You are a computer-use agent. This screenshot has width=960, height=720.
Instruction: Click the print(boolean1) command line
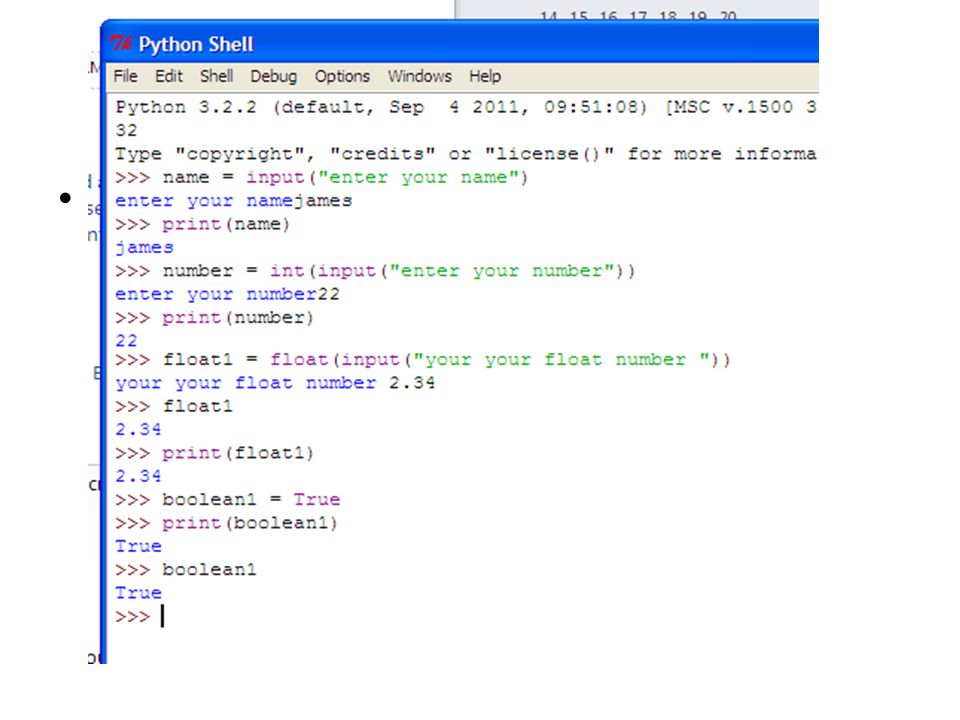point(226,523)
